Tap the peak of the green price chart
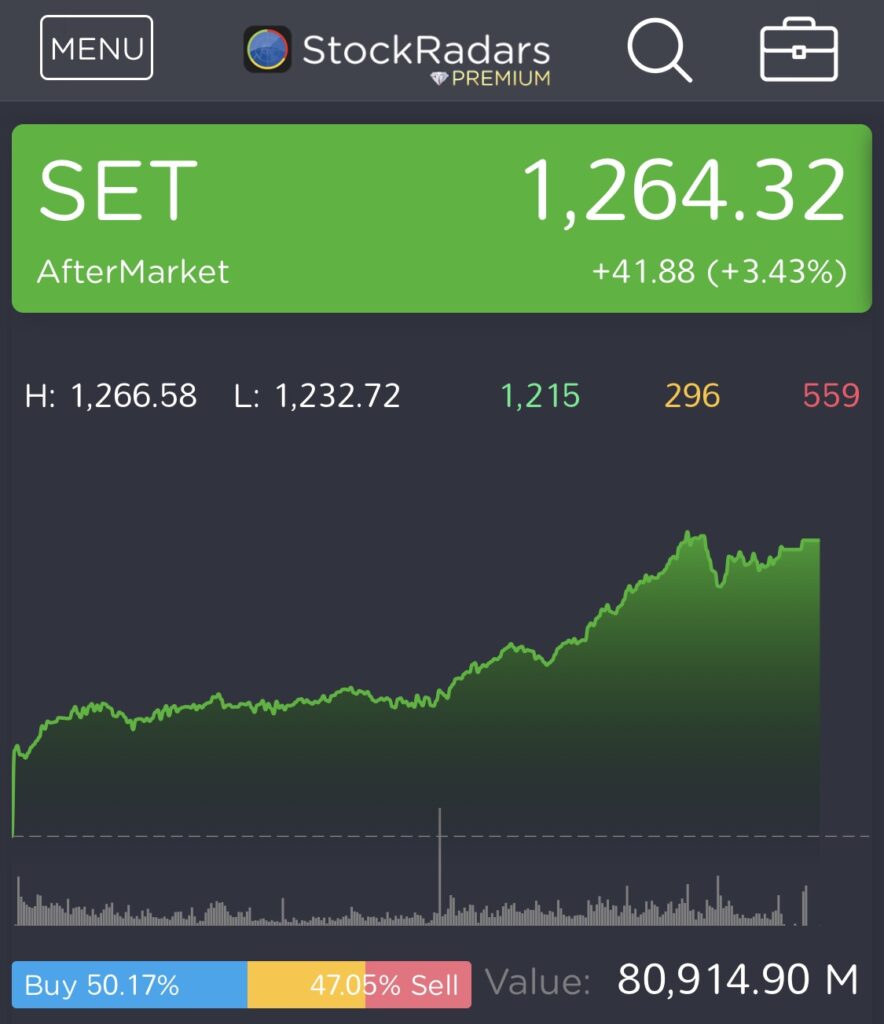The height and width of the screenshot is (1024, 884). click(x=689, y=535)
